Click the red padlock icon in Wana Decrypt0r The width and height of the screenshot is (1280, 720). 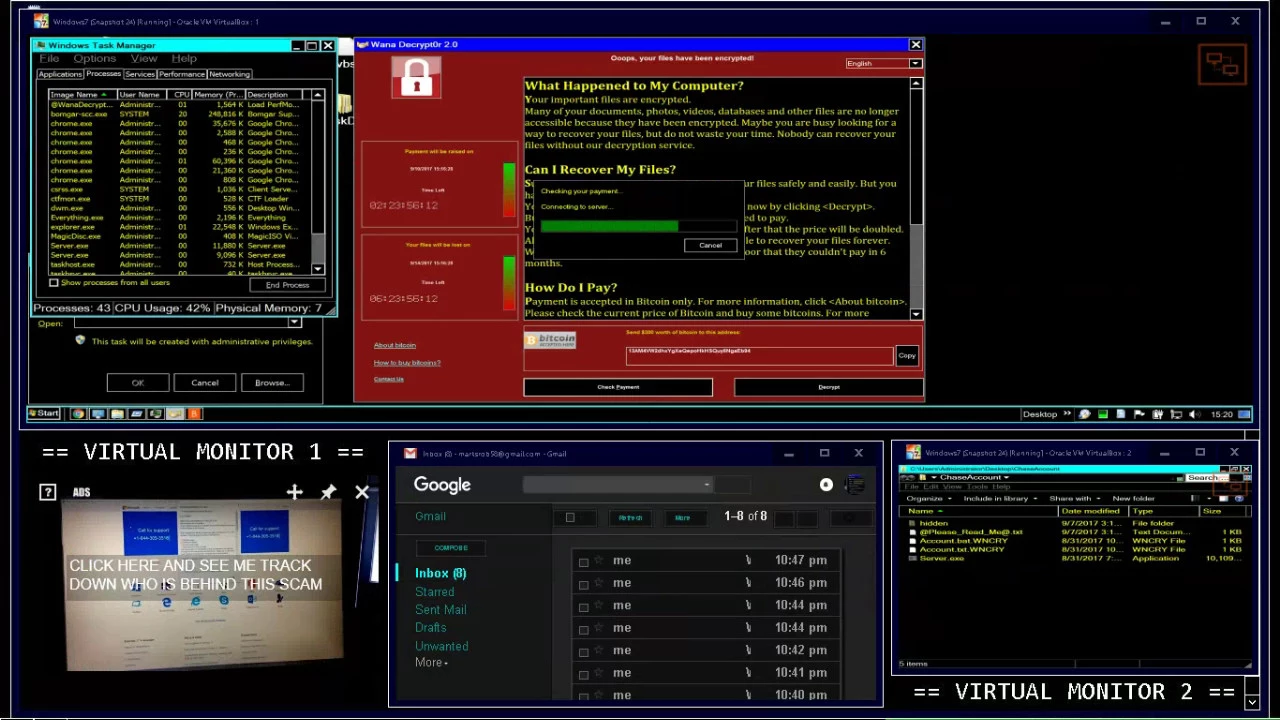click(x=416, y=78)
